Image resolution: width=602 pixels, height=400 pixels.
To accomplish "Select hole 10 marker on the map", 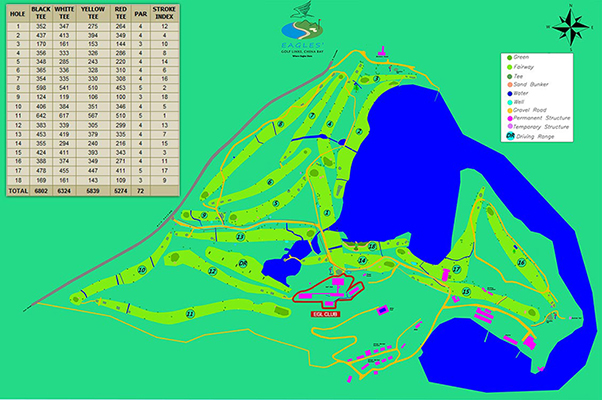I will point(142,270).
